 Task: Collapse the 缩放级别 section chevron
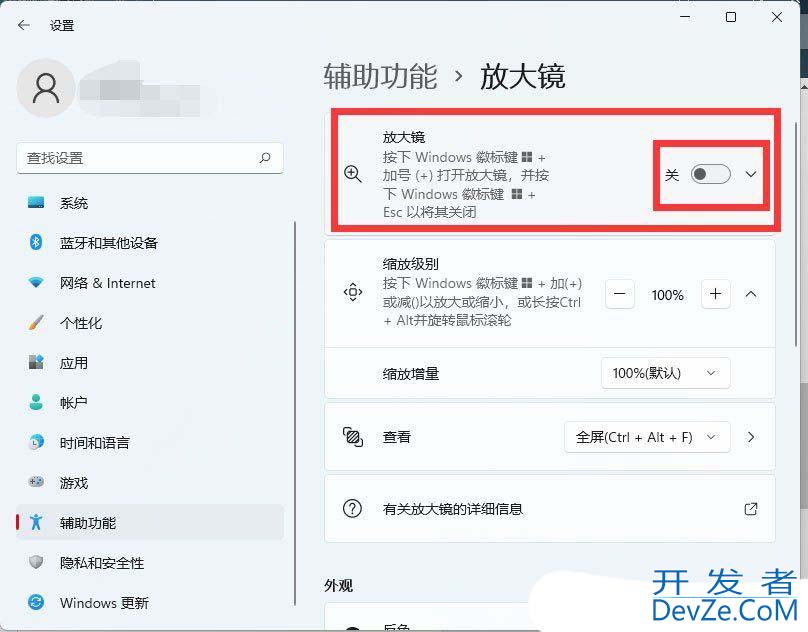(751, 294)
